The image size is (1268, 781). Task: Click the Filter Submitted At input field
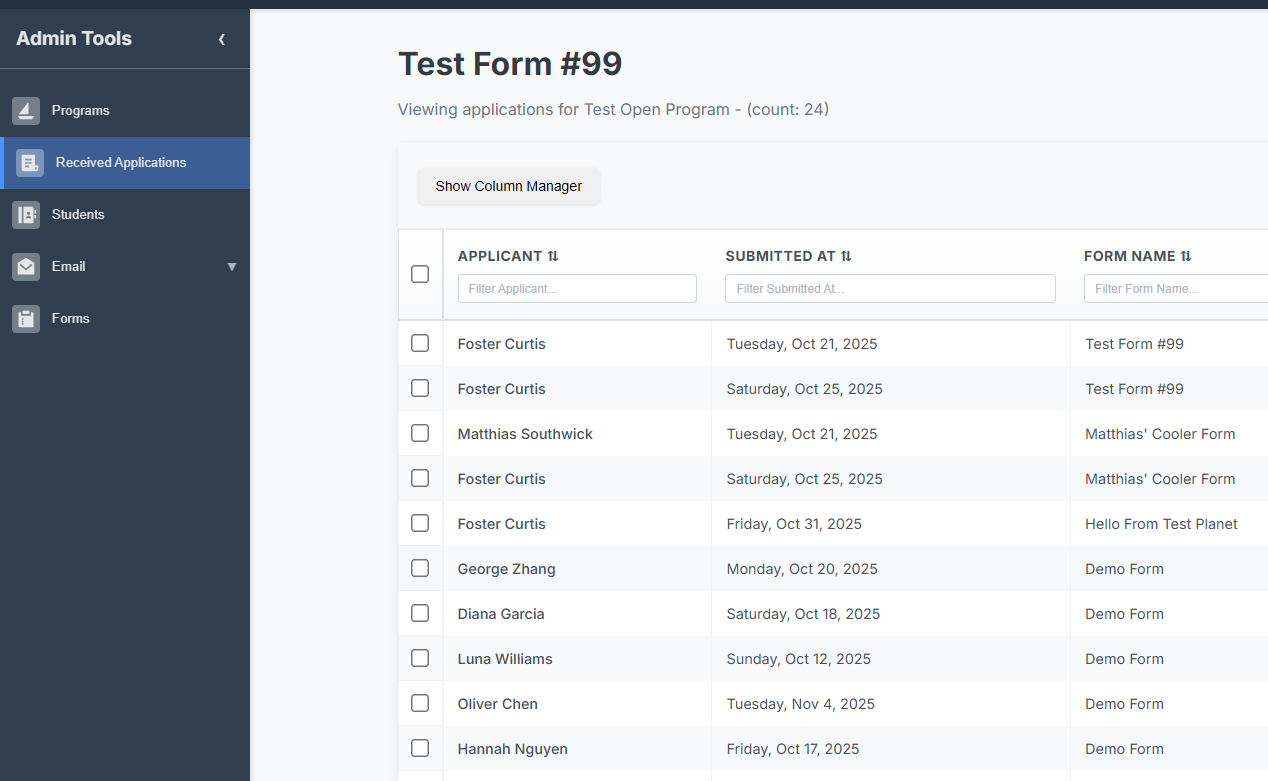pos(890,288)
